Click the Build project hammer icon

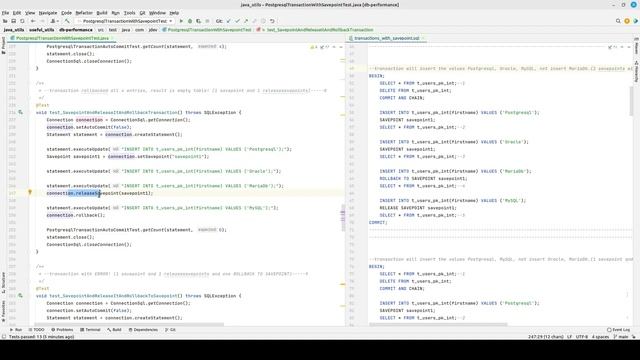[x=67, y=21]
